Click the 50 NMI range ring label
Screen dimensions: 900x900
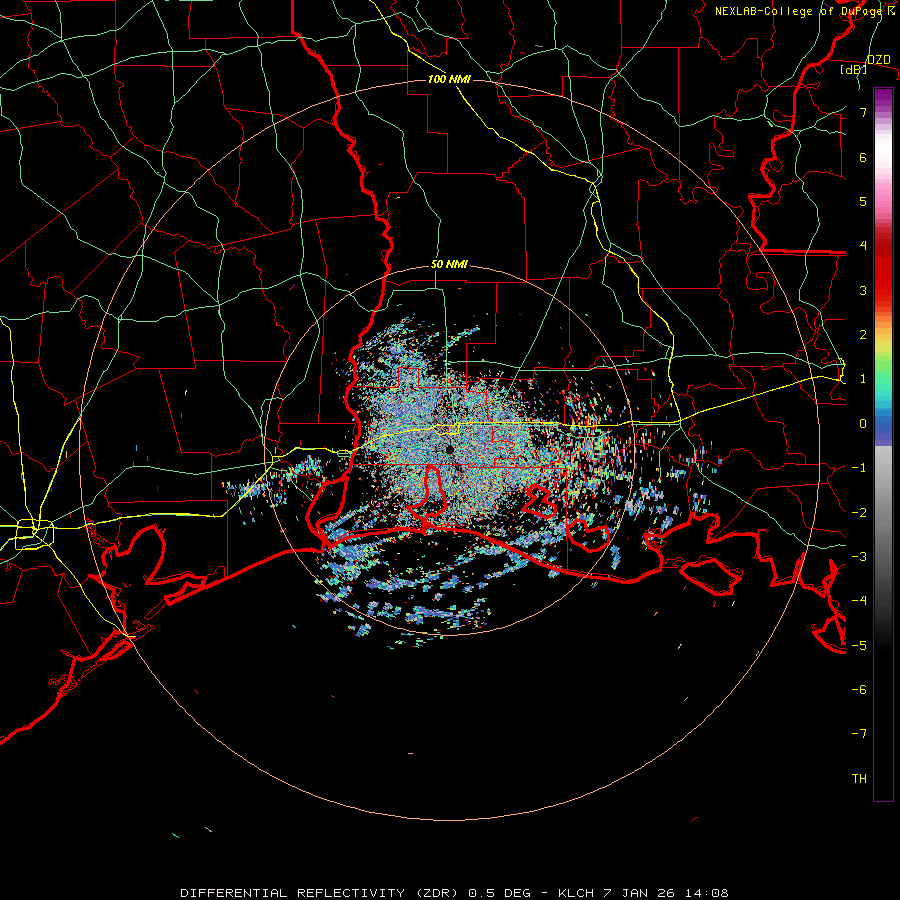[x=449, y=265]
